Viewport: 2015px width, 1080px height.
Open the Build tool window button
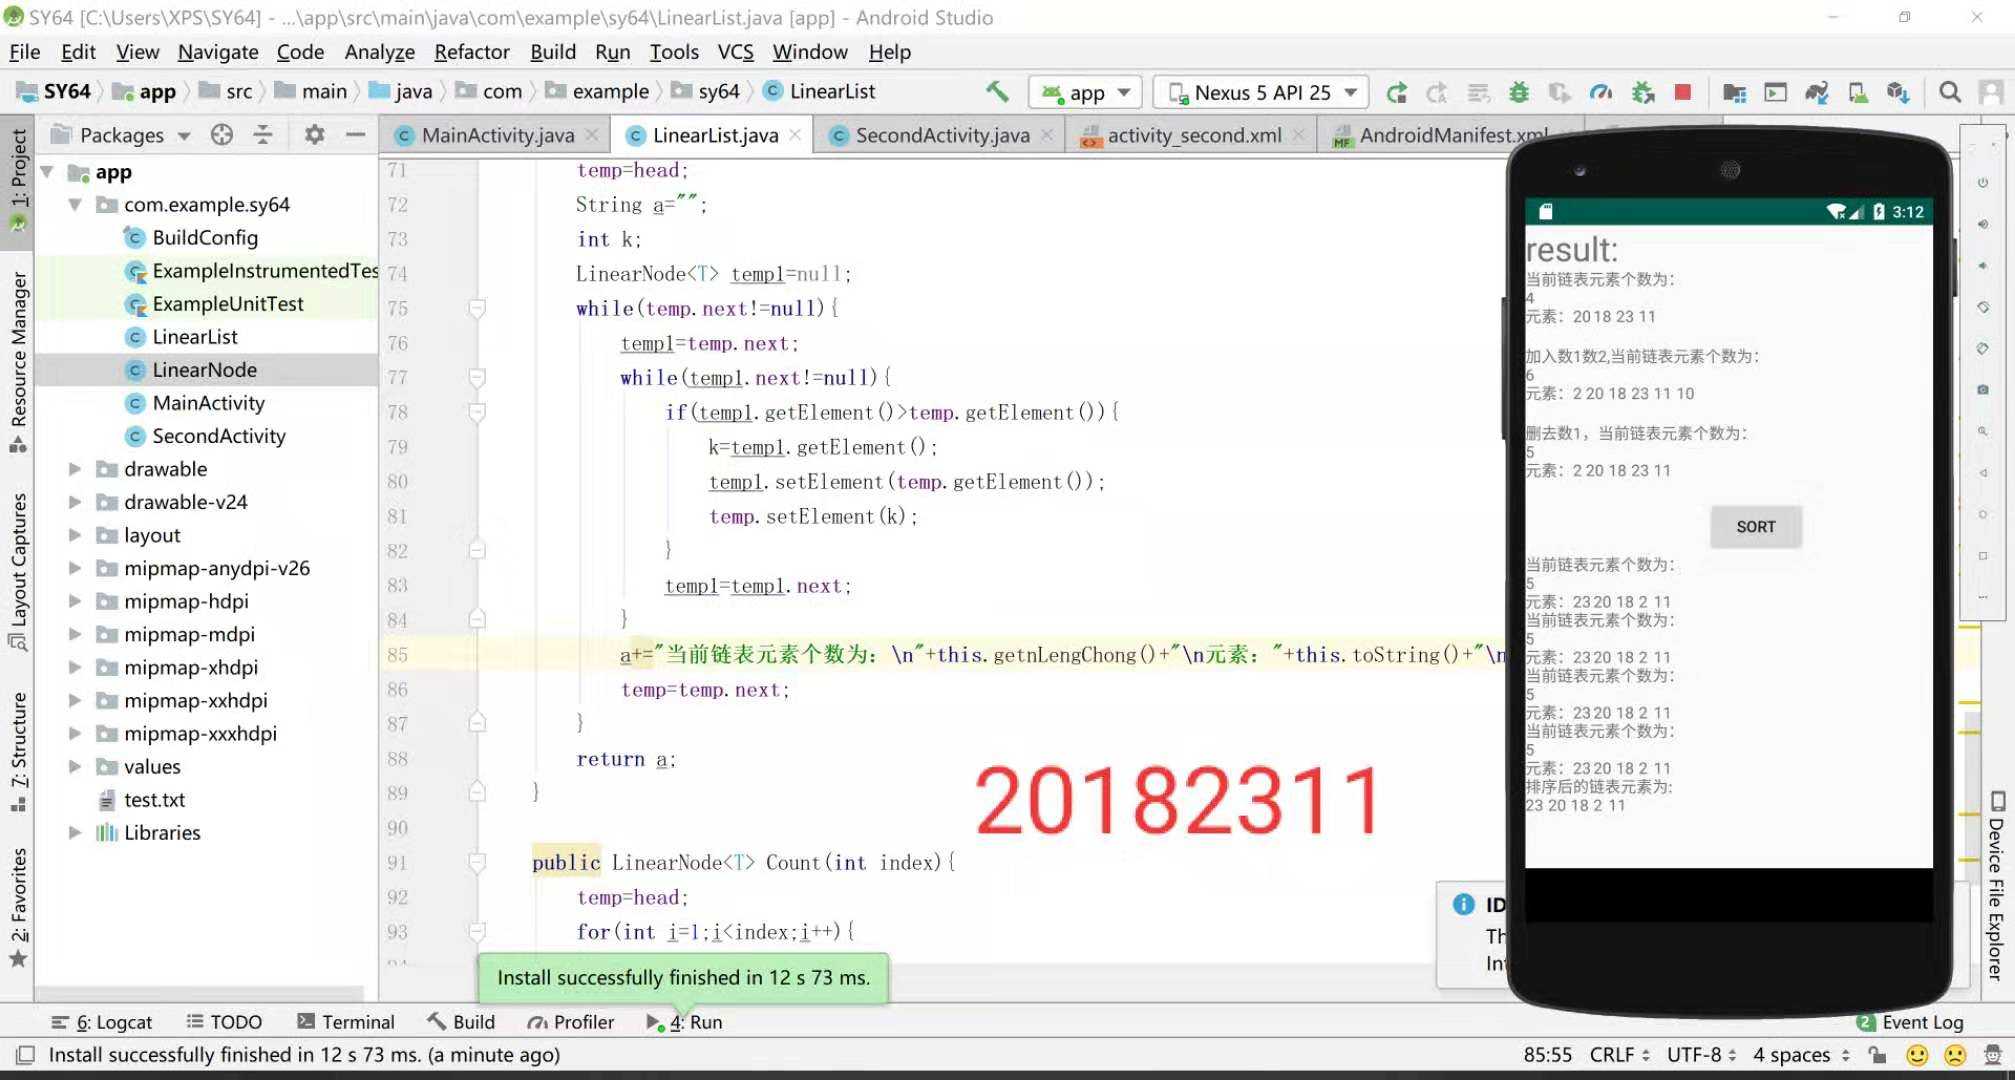click(461, 1022)
